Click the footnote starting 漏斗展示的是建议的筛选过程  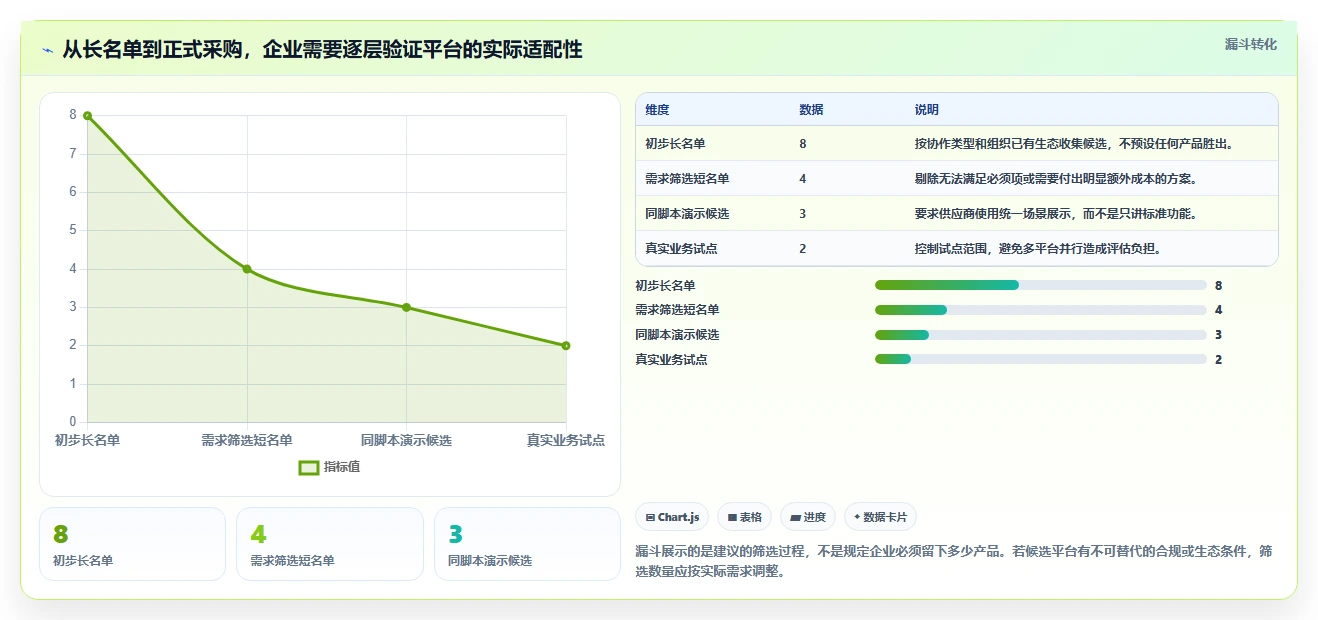point(954,562)
